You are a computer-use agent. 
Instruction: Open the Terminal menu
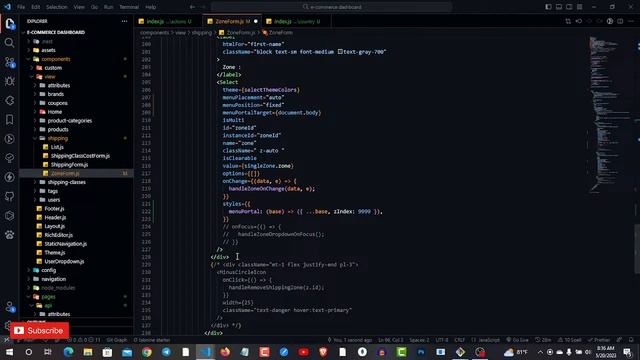pos(129,7)
